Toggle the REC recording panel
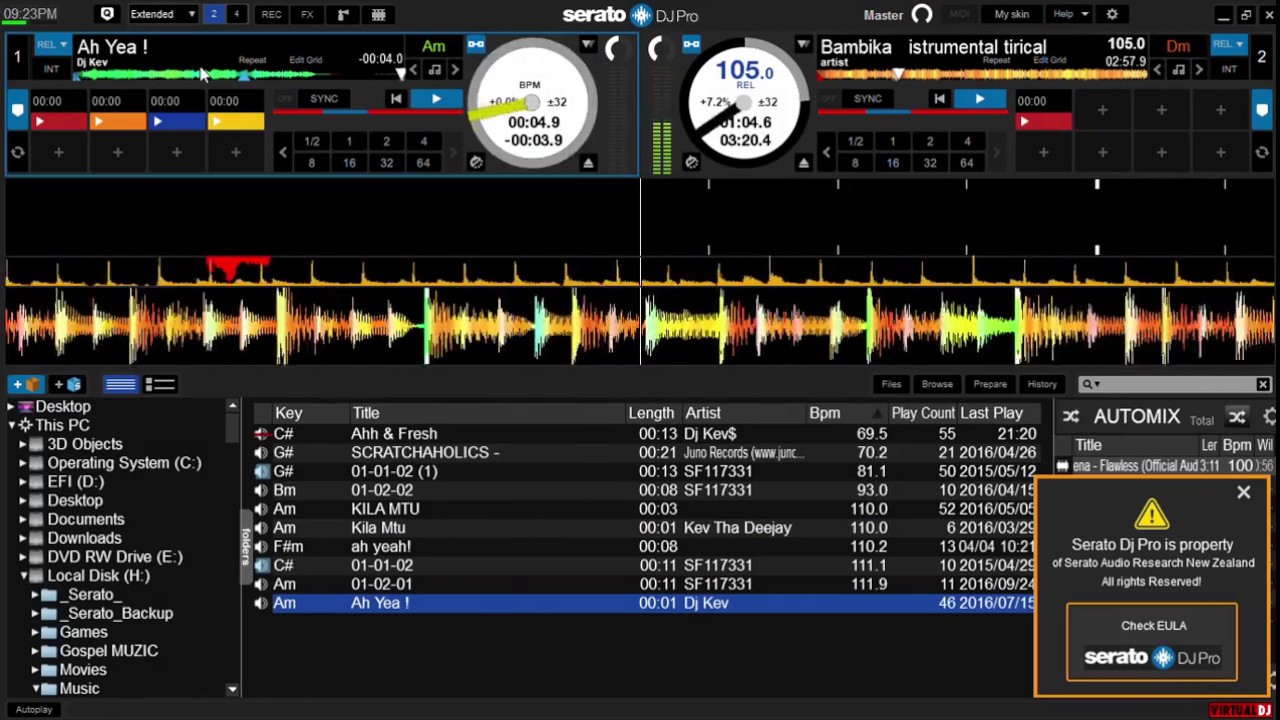Screen dimensions: 1280x720 271,15
